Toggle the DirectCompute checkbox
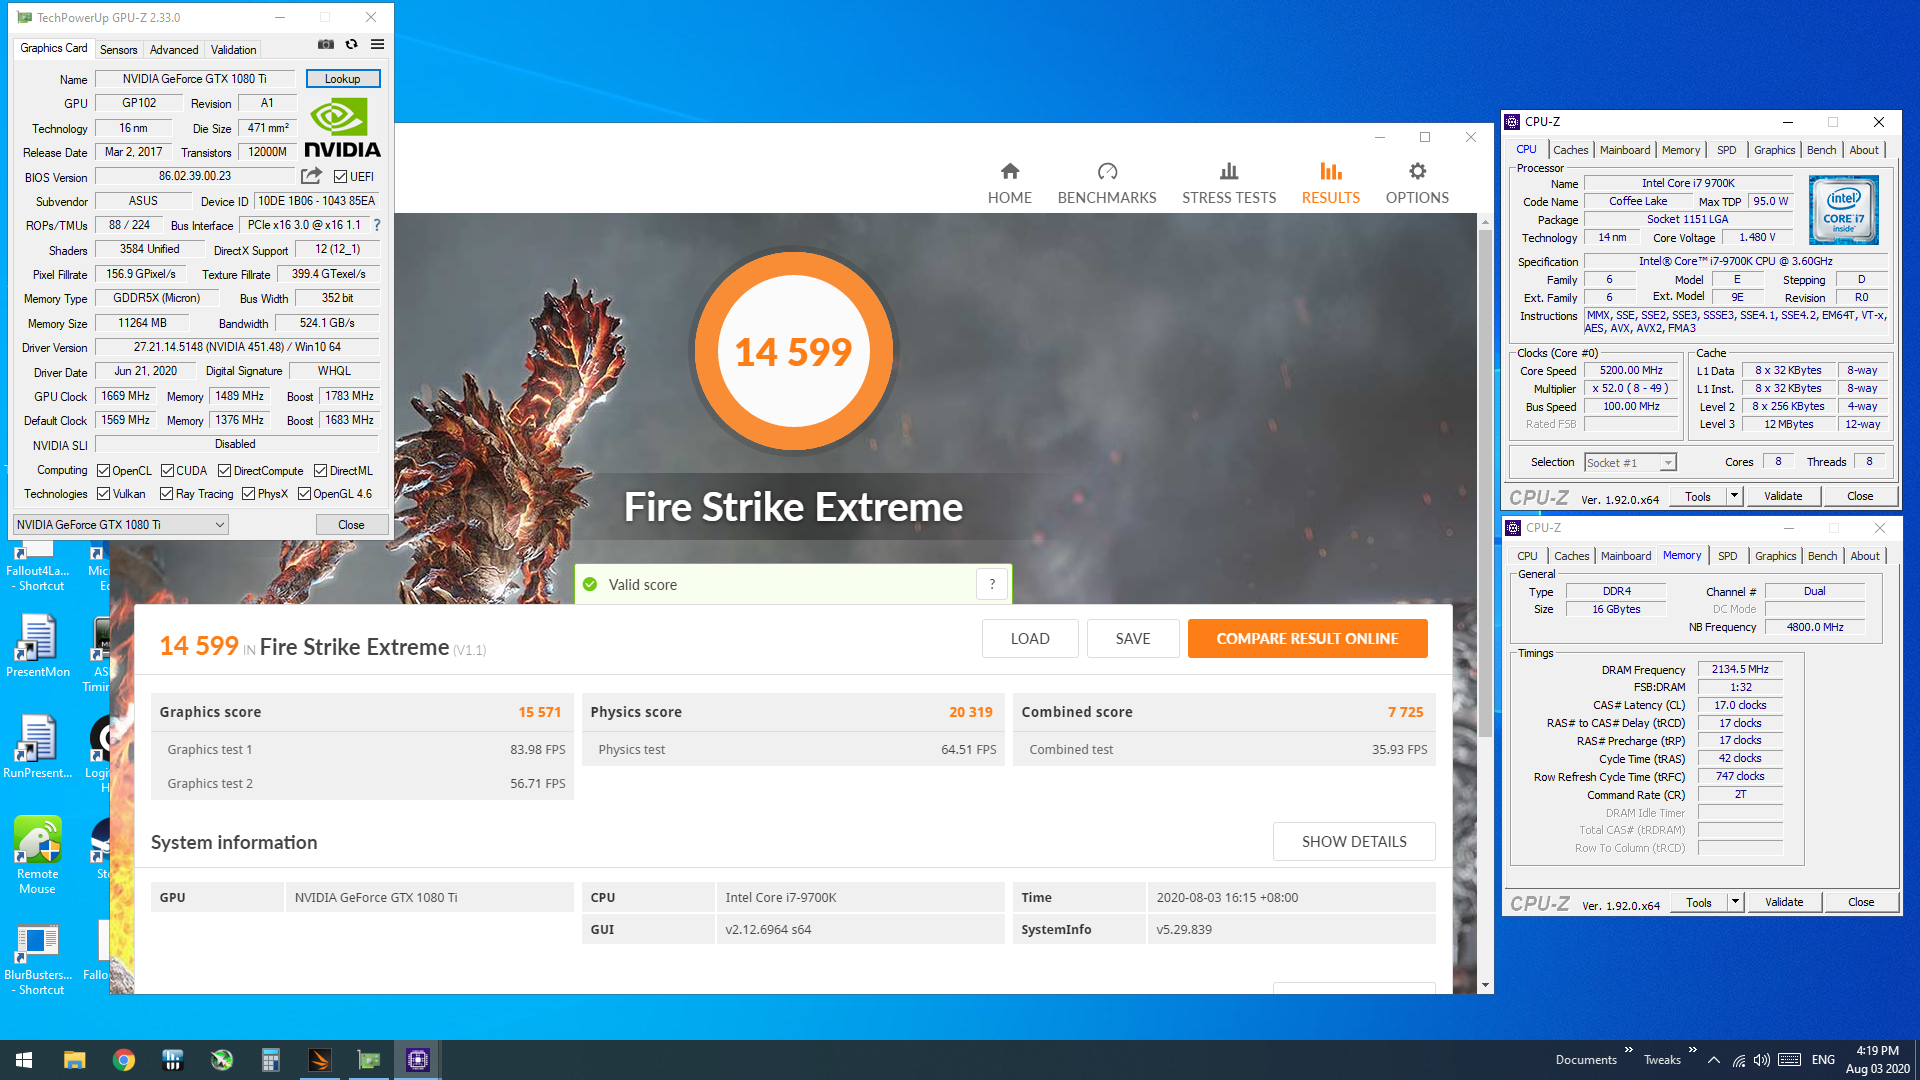Viewport: 1920px width, 1080px height. point(224,471)
